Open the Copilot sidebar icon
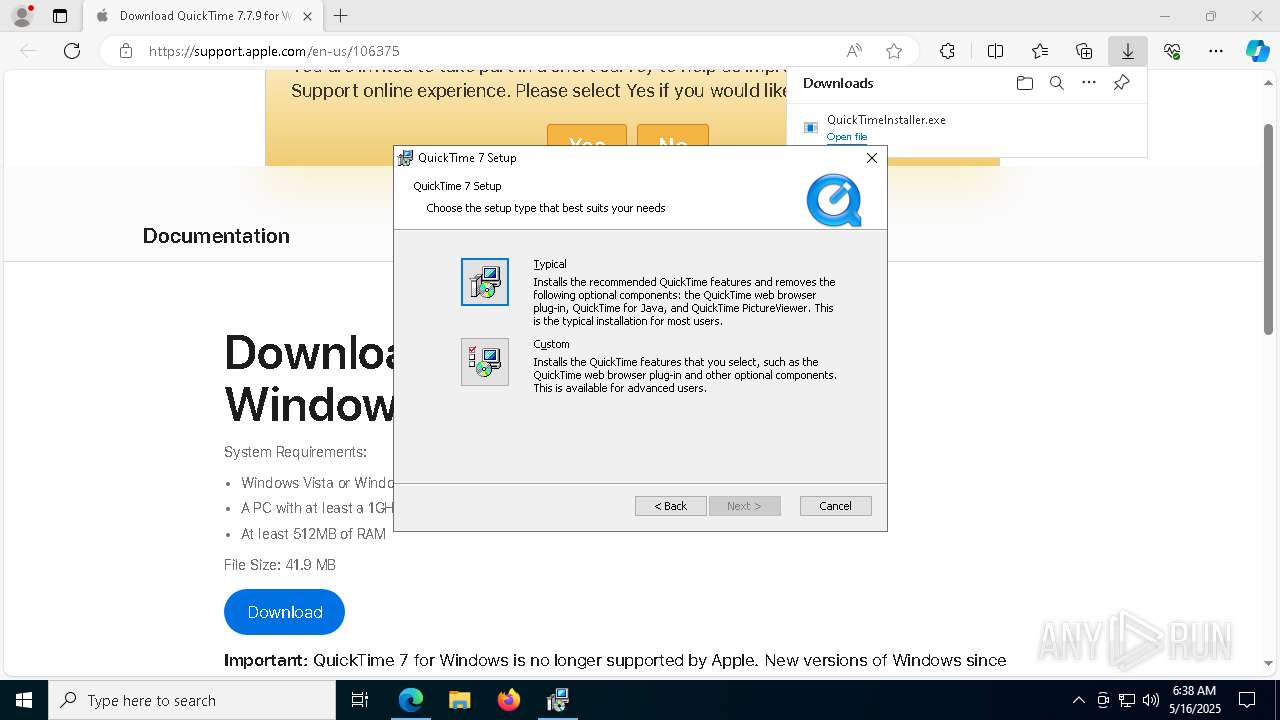 click(x=1258, y=51)
